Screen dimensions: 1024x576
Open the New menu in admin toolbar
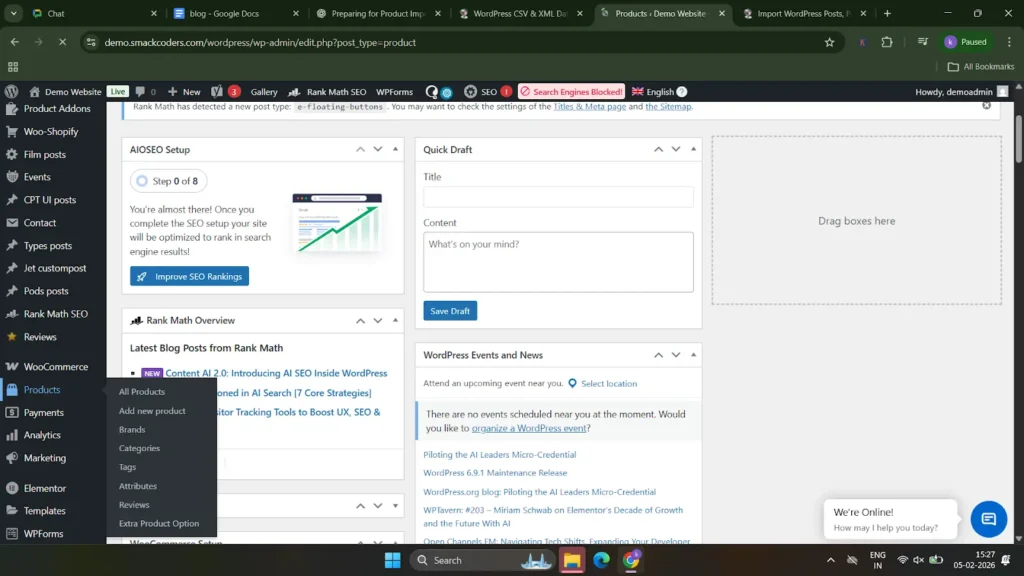pyautogui.click(x=184, y=91)
